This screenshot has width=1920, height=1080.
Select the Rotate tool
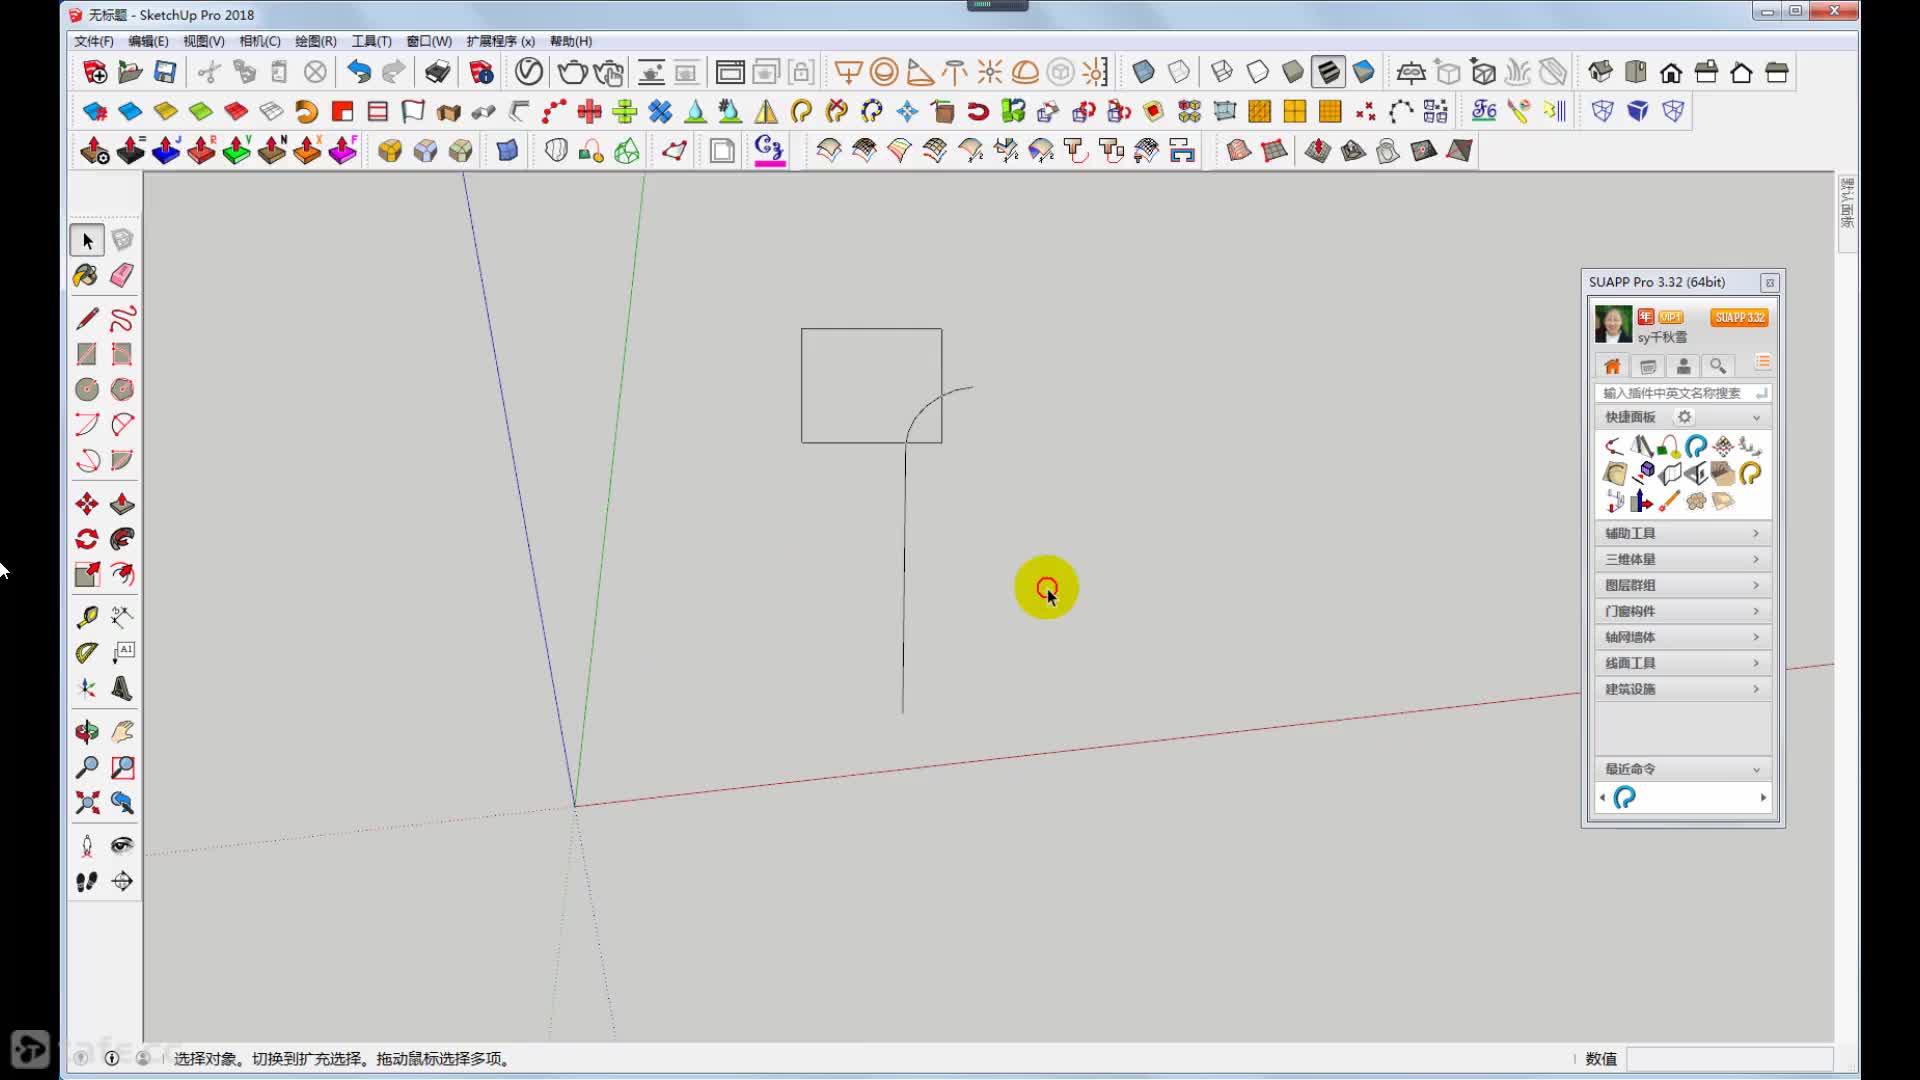tap(87, 539)
